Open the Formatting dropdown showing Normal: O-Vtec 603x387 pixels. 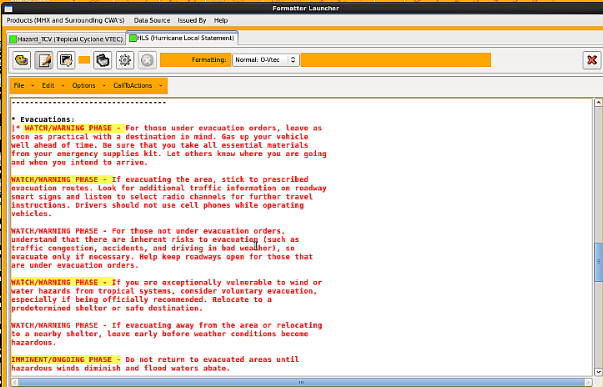pos(265,60)
